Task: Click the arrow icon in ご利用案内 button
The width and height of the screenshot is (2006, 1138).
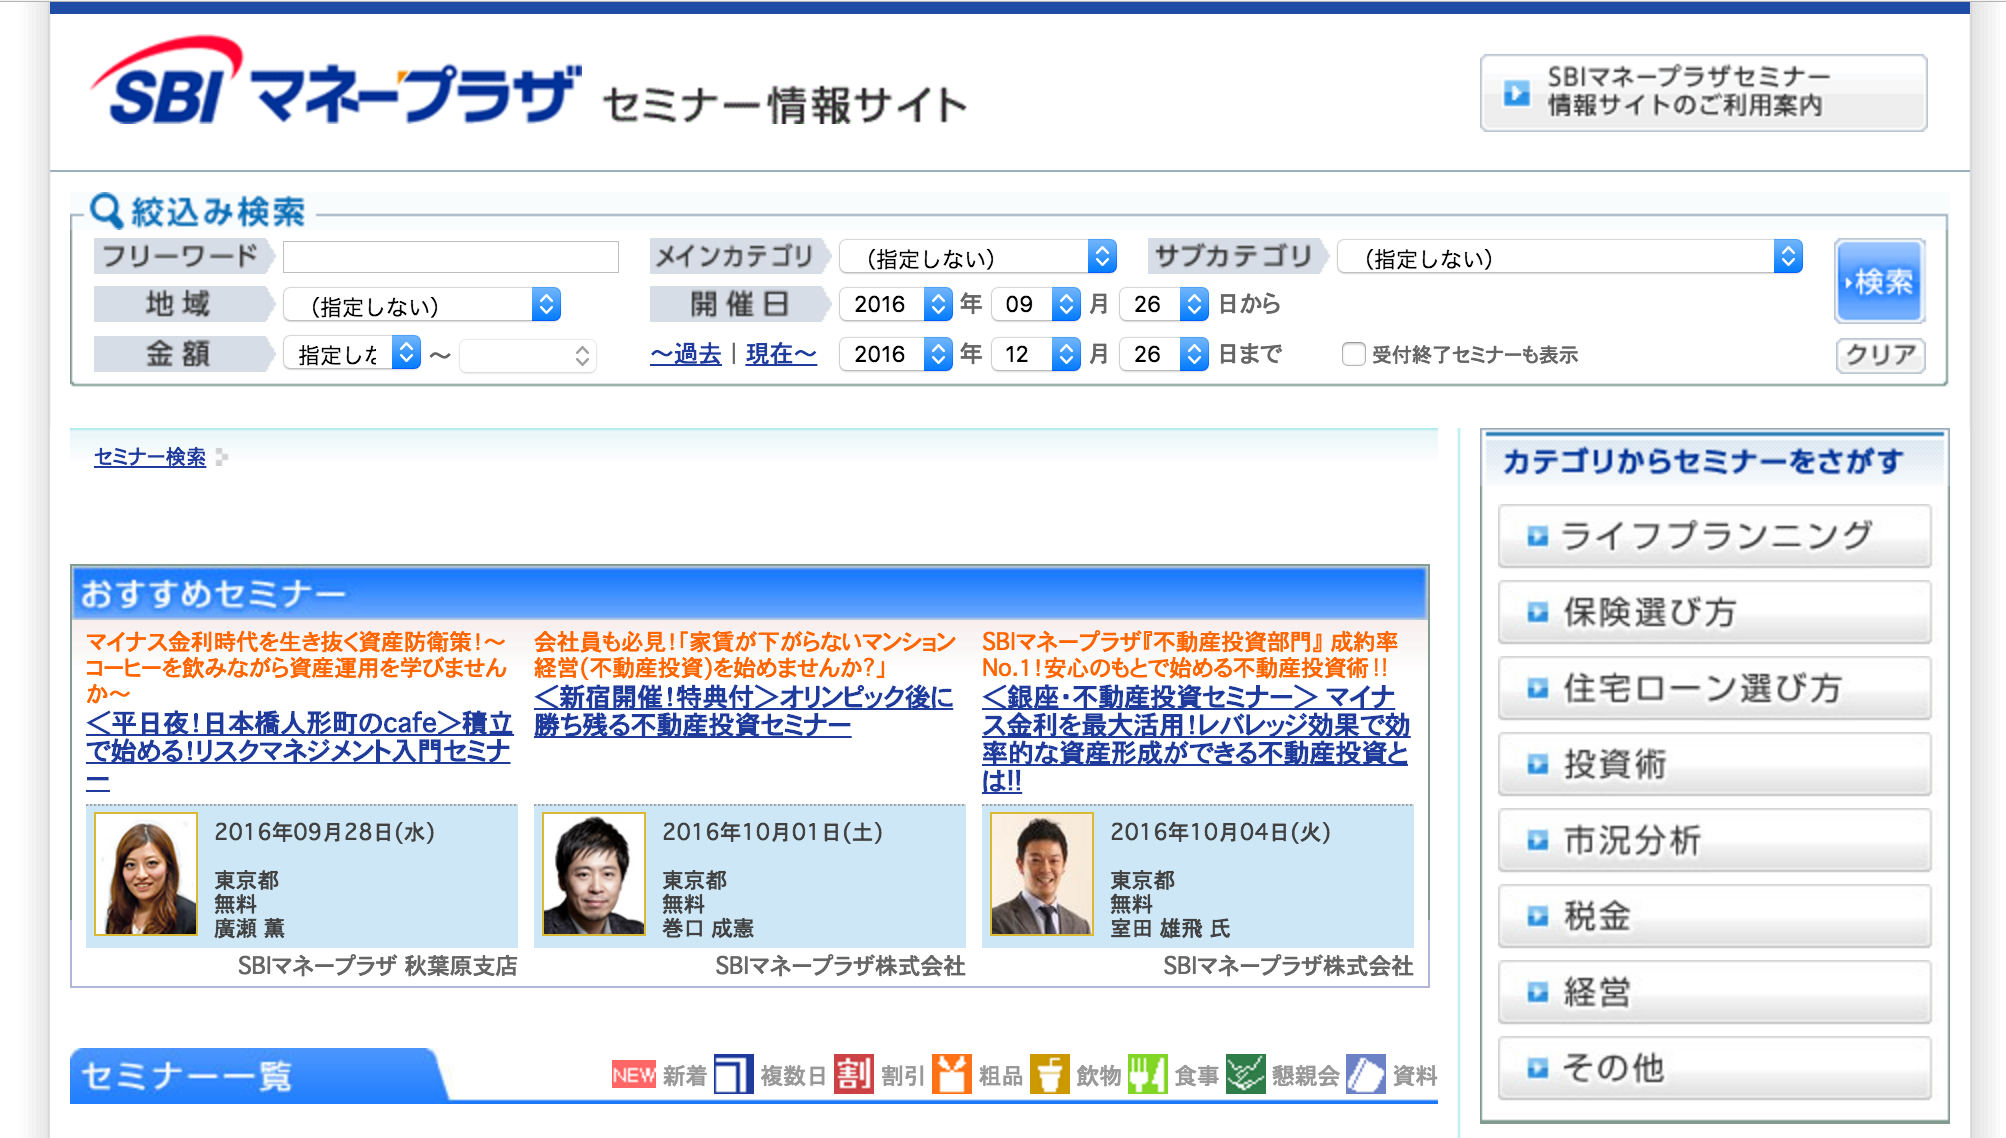Action: coord(1516,93)
